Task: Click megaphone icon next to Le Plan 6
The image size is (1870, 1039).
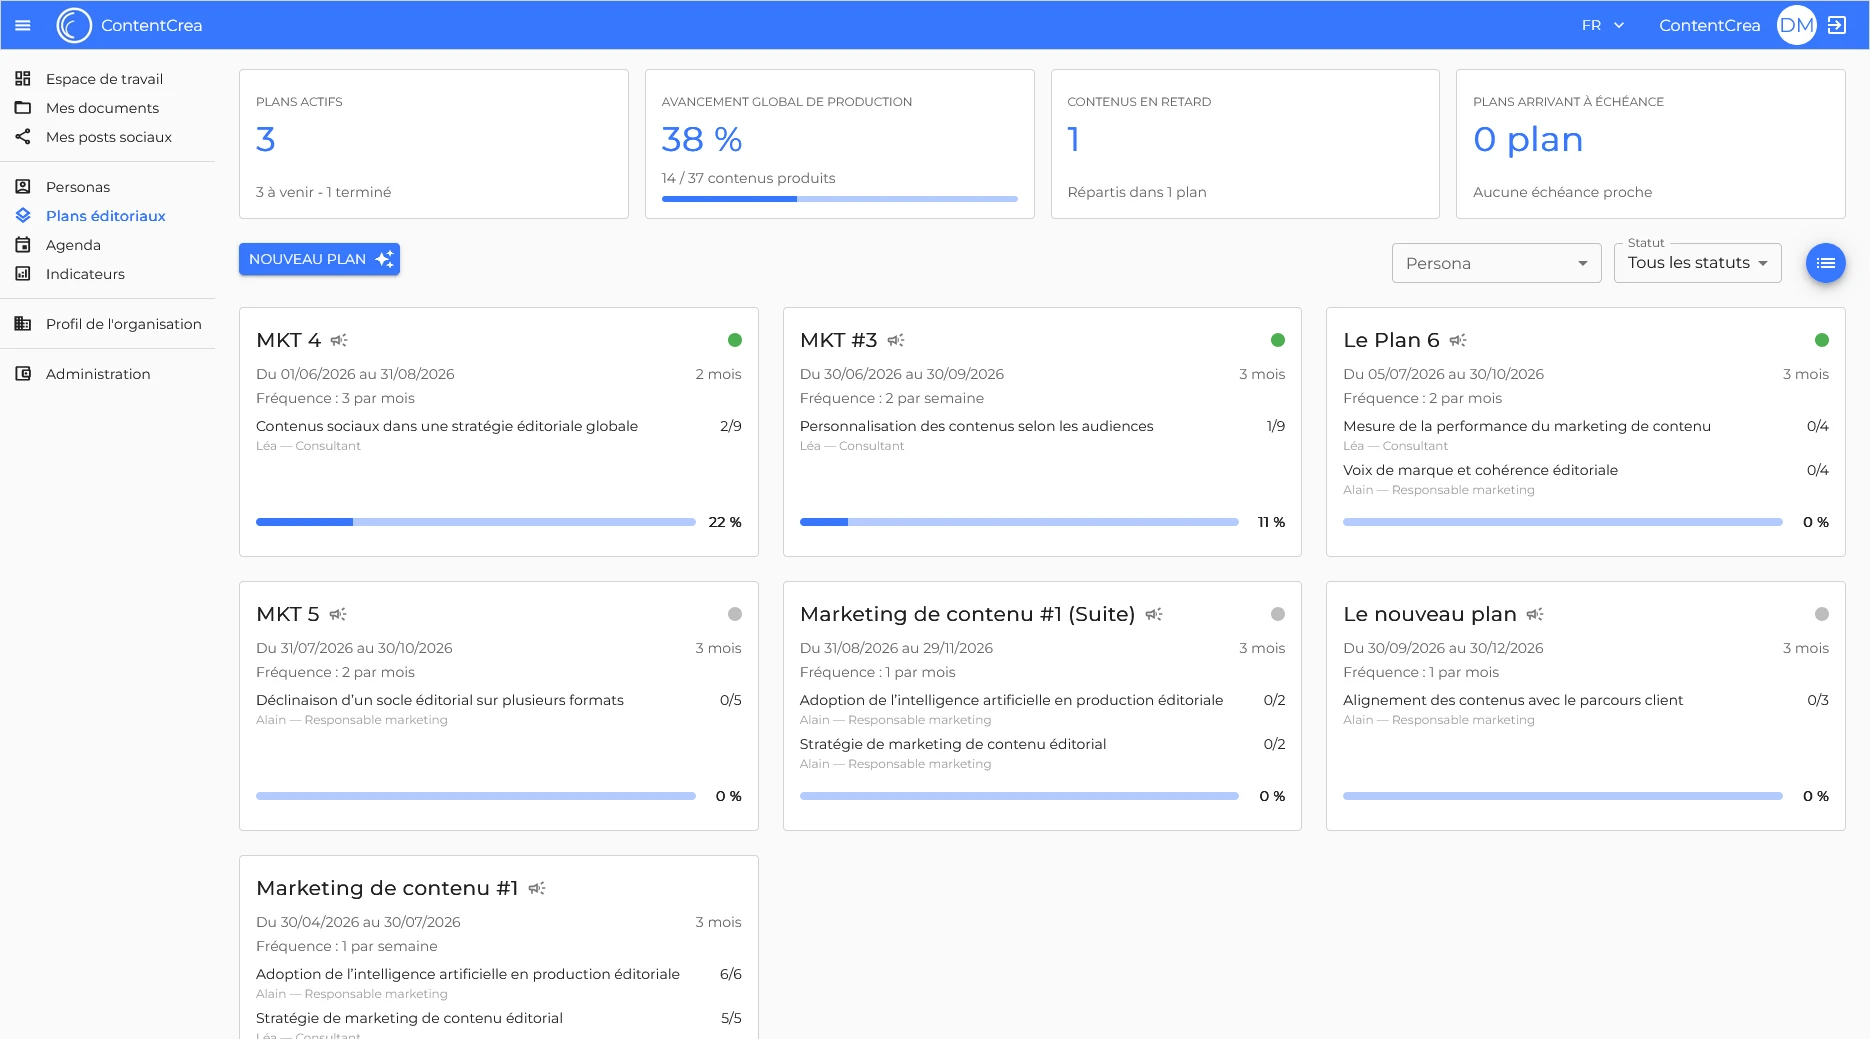Action: [1458, 340]
